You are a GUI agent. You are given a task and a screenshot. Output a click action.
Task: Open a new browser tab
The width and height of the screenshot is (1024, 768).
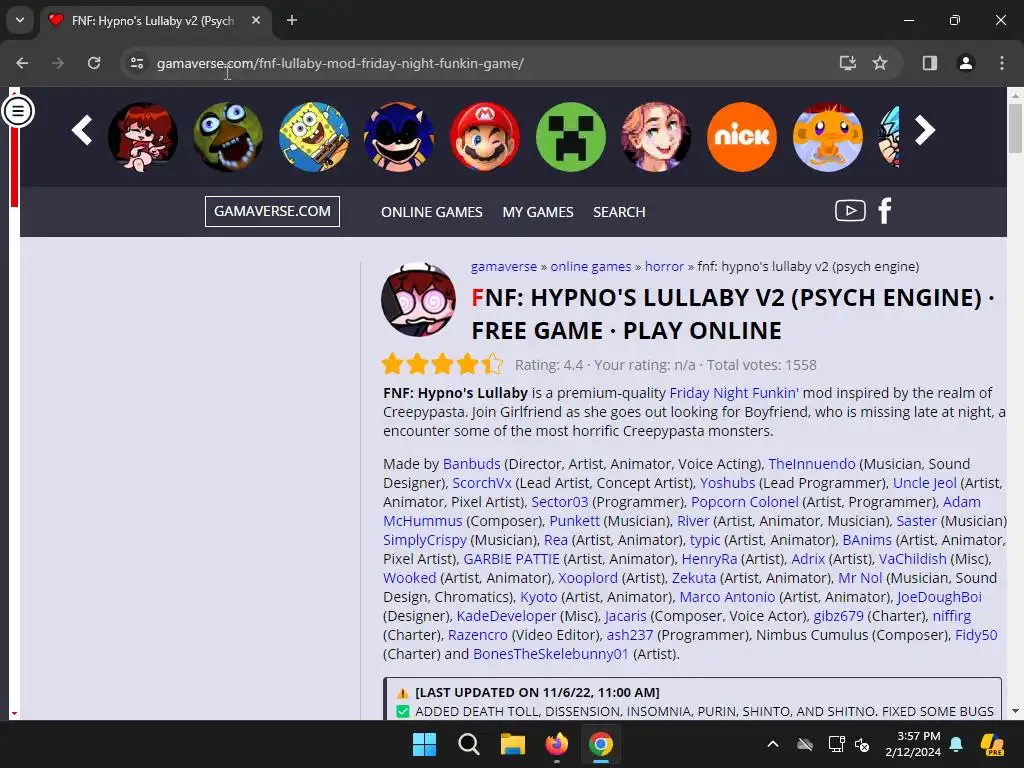pos(292,20)
